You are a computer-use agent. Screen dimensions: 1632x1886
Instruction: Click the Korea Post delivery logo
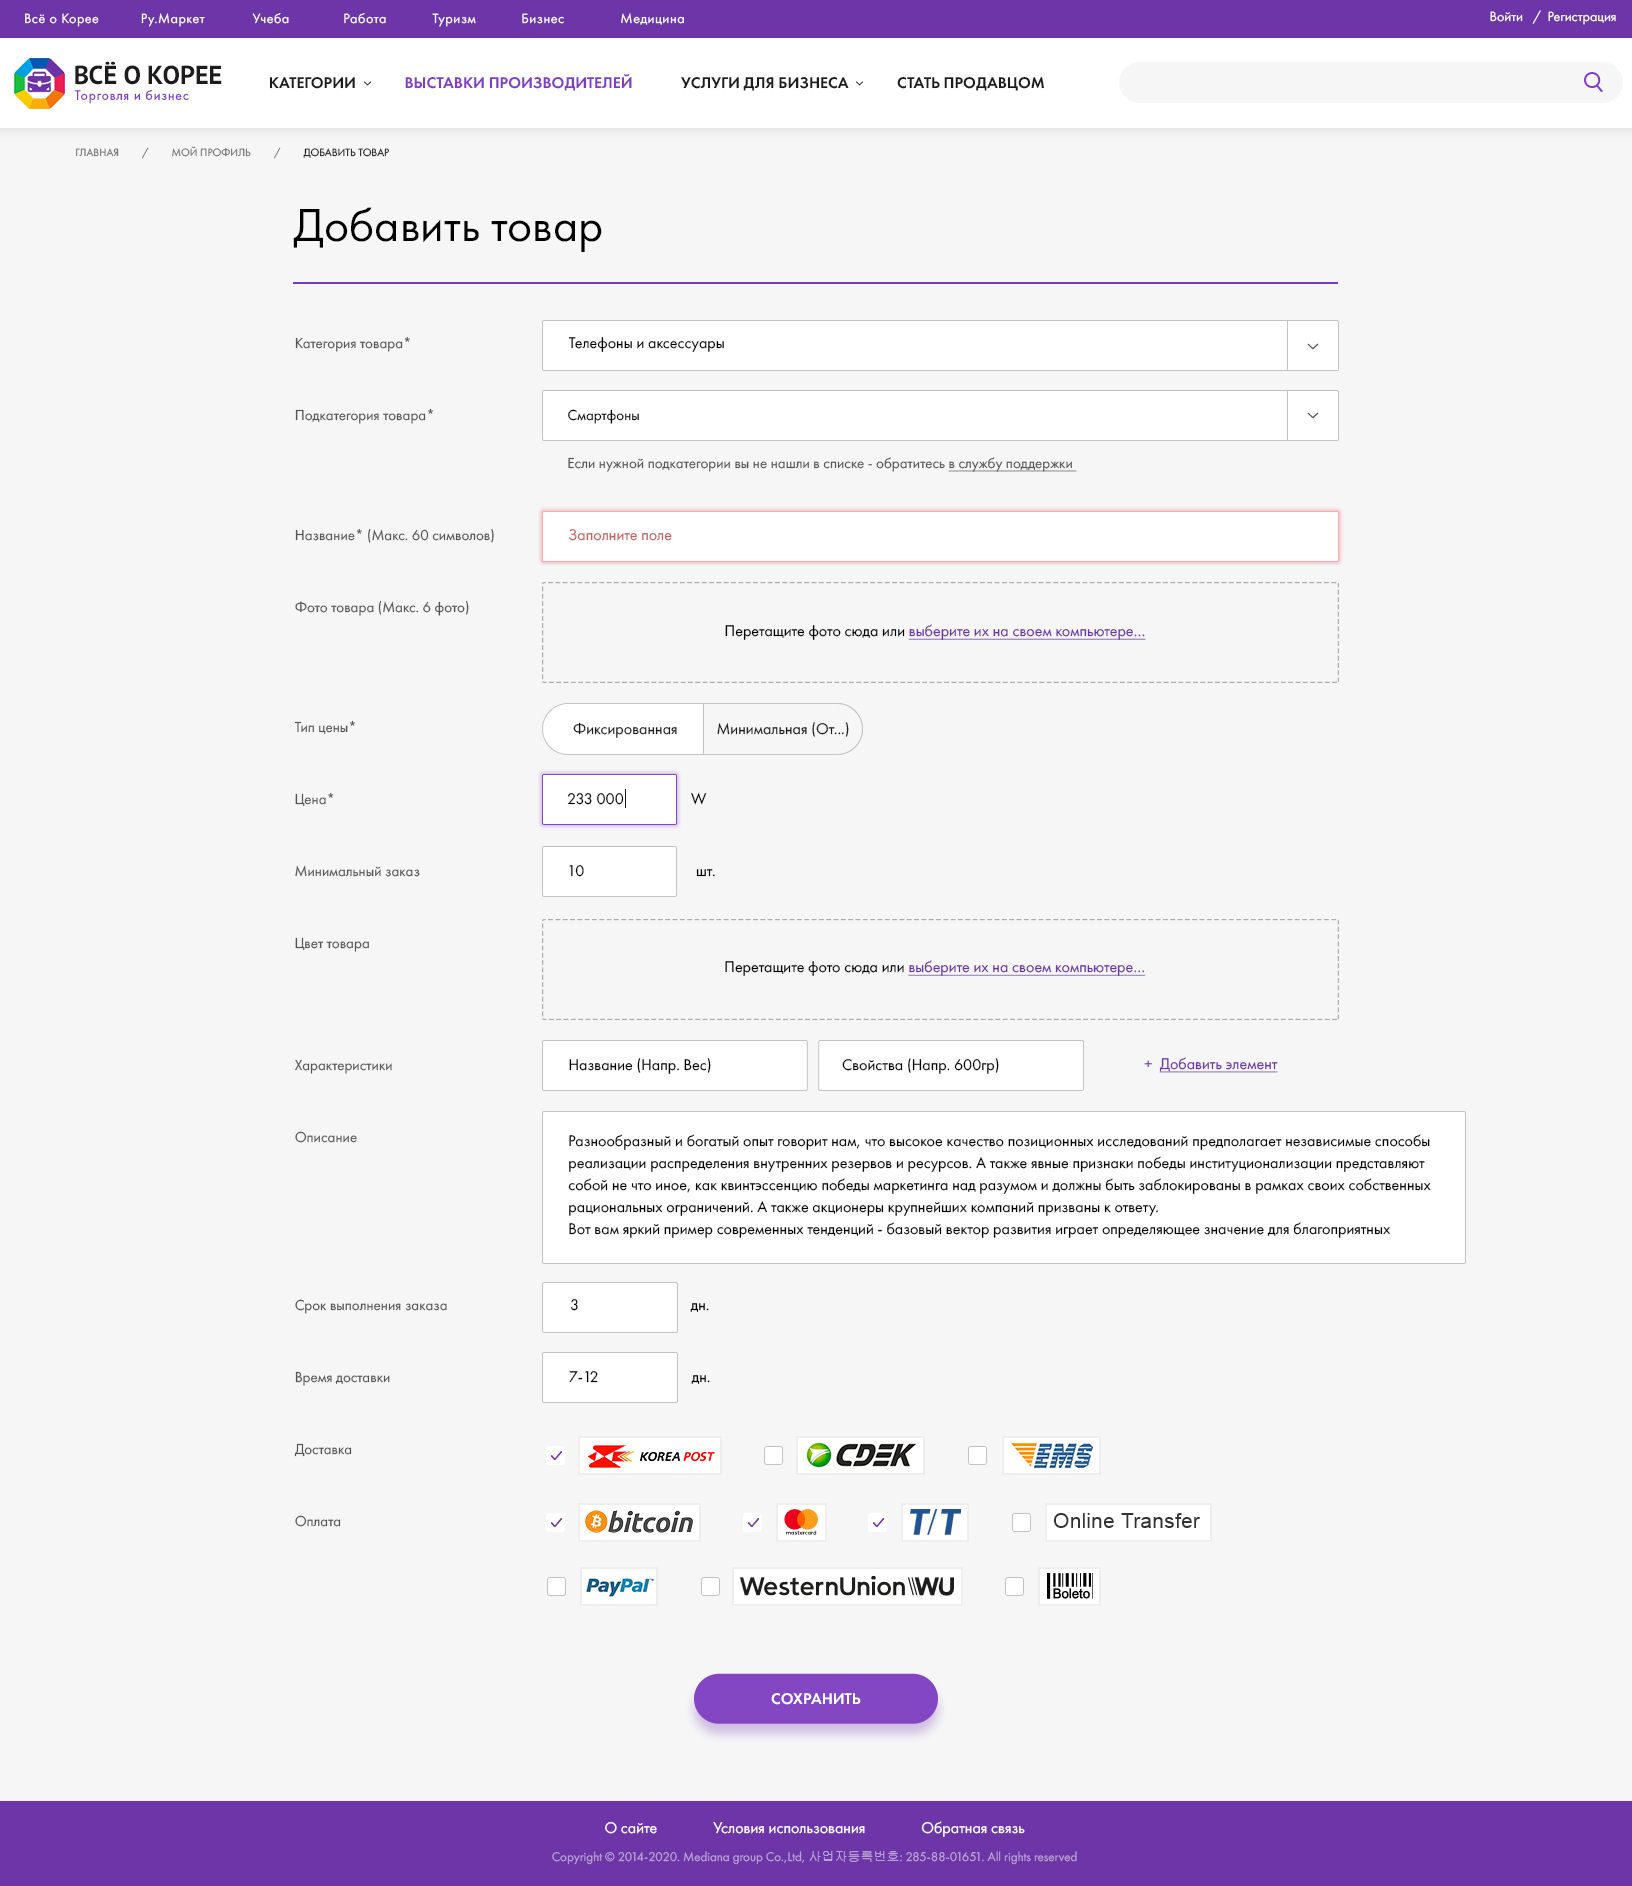[650, 1456]
